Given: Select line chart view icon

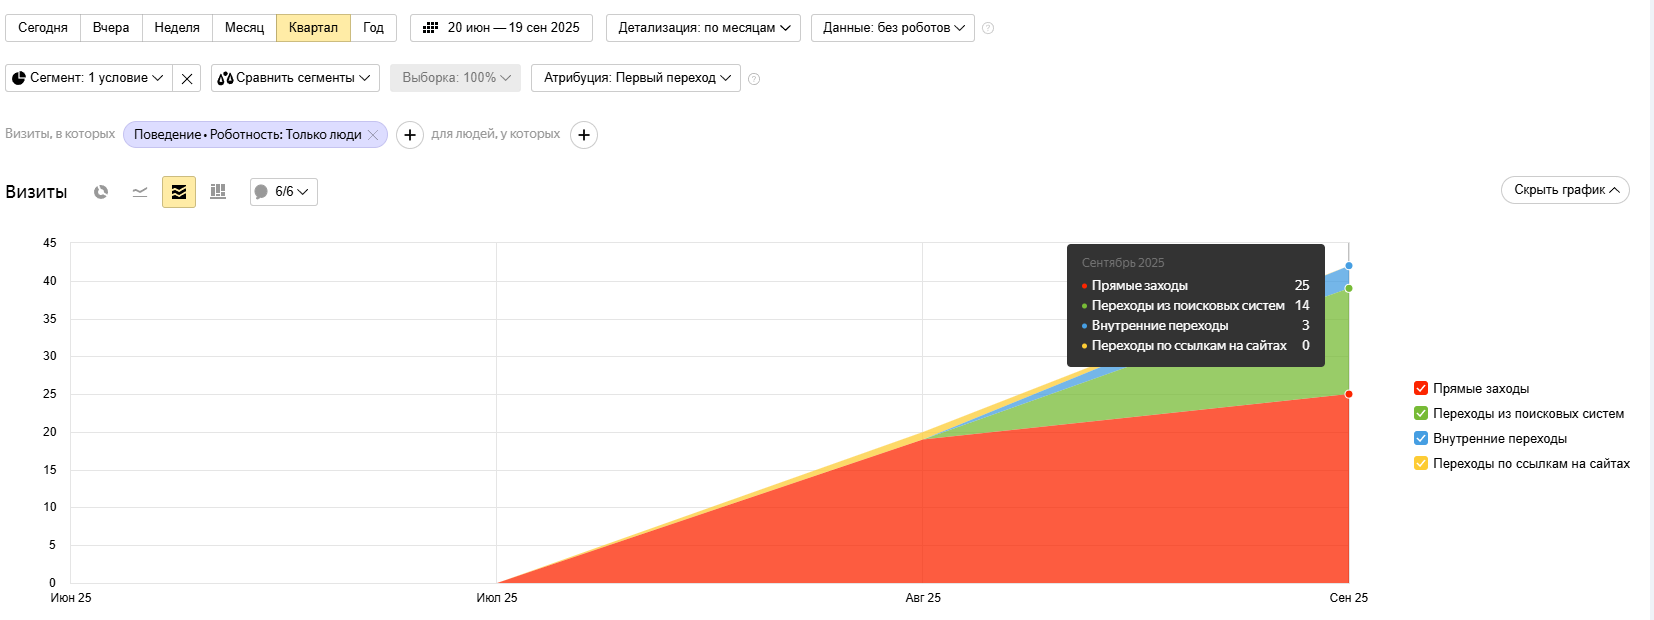Looking at the screenshot, I should [140, 192].
